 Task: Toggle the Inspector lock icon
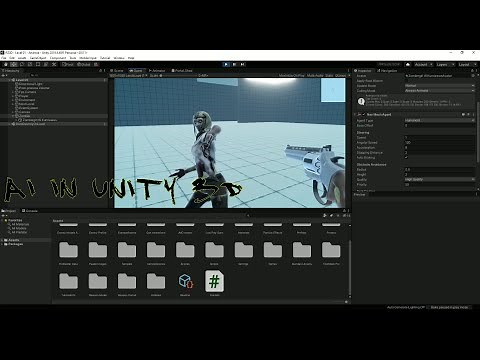click(x=472, y=71)
